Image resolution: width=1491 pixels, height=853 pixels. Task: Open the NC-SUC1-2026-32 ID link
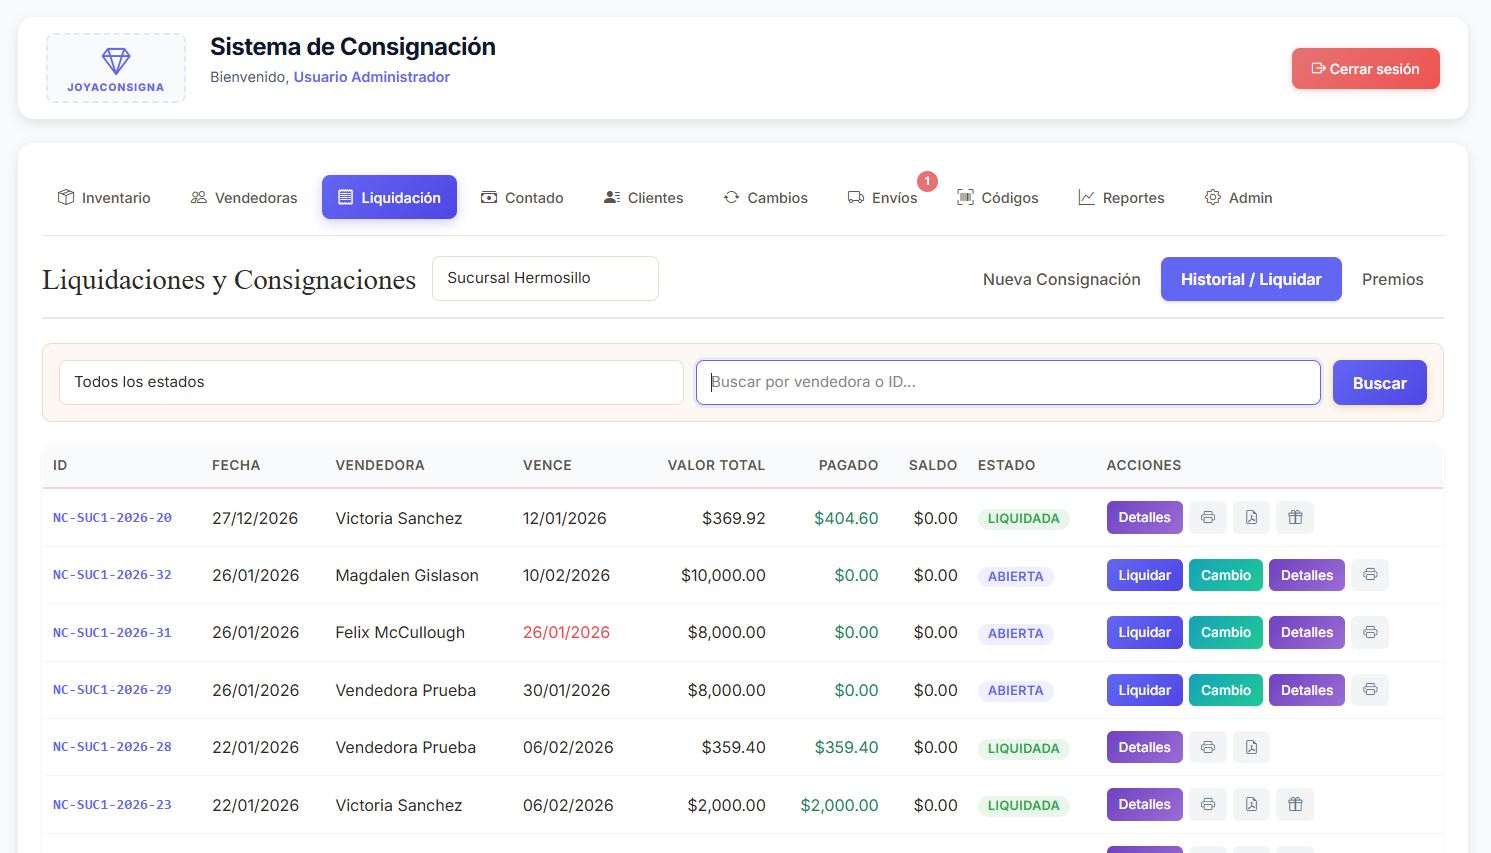[112, 575]
